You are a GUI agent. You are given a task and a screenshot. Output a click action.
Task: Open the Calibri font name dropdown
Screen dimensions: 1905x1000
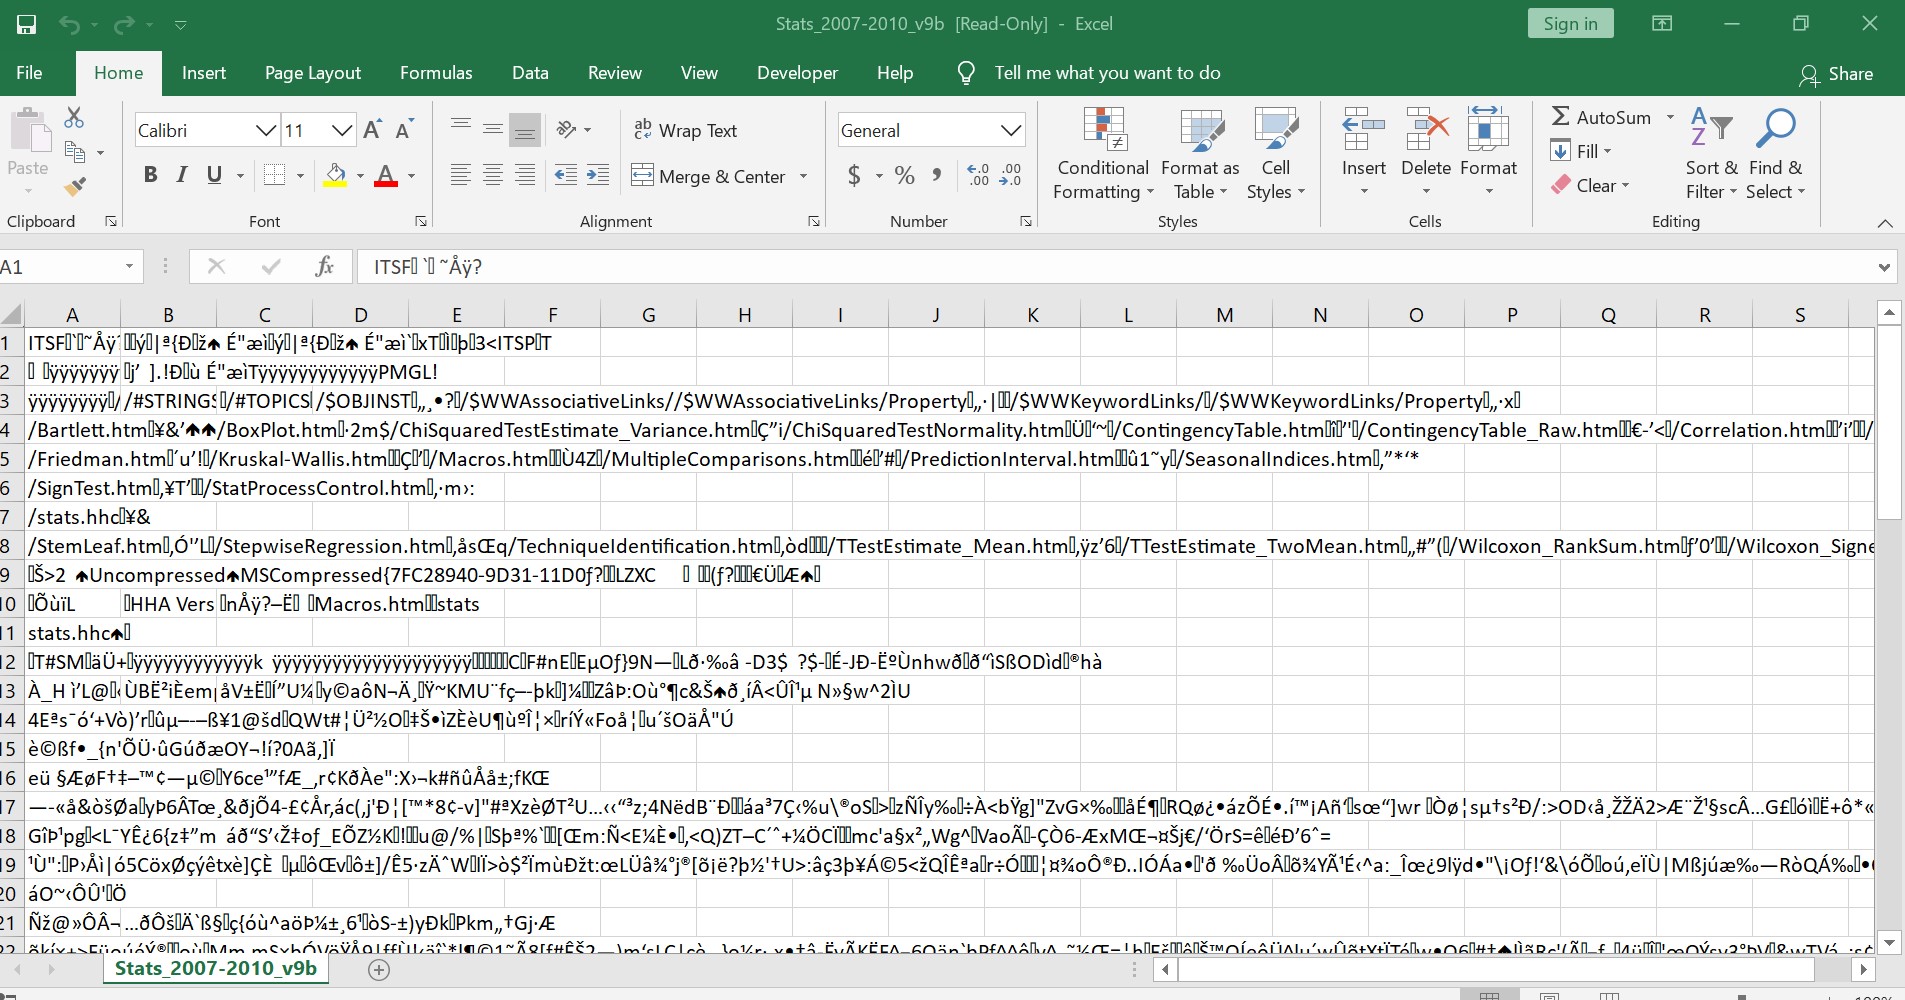(265, 130)
